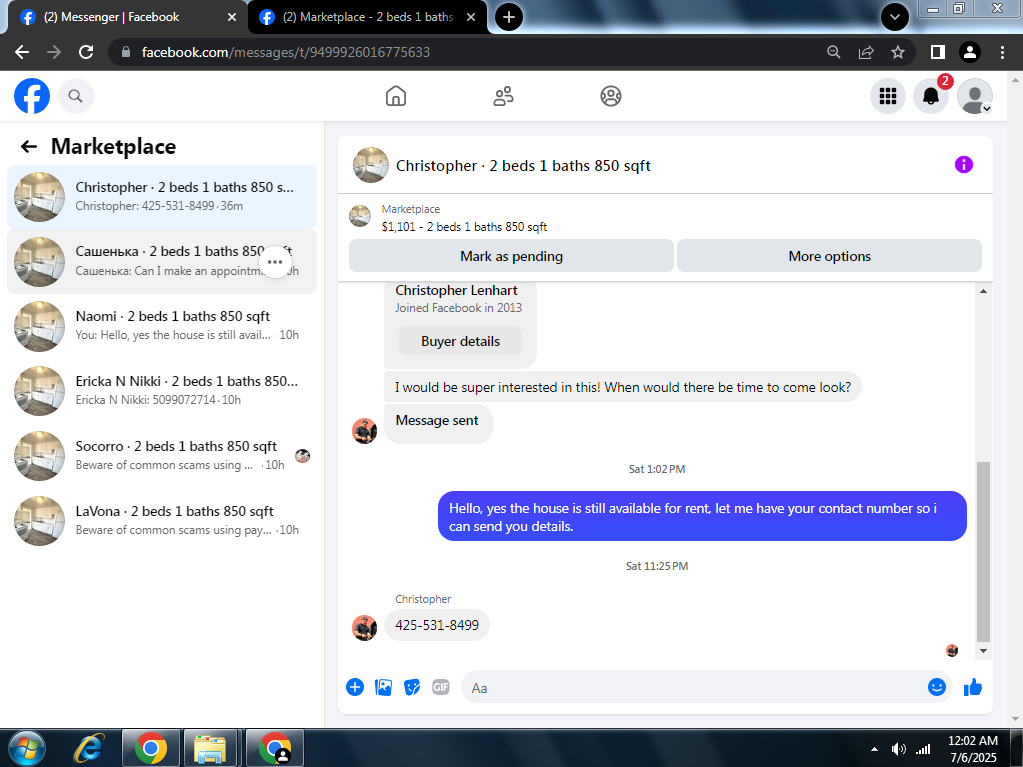Click the chat scroll down arrow
This screenshot has height=767, width=1023.
point(983,651)
